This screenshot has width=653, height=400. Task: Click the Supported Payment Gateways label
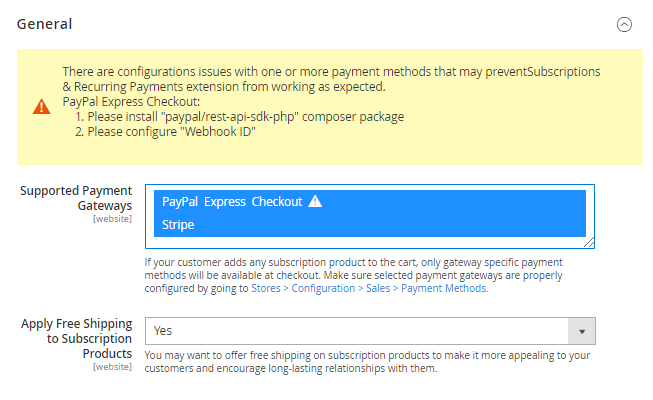click(76, 197)
